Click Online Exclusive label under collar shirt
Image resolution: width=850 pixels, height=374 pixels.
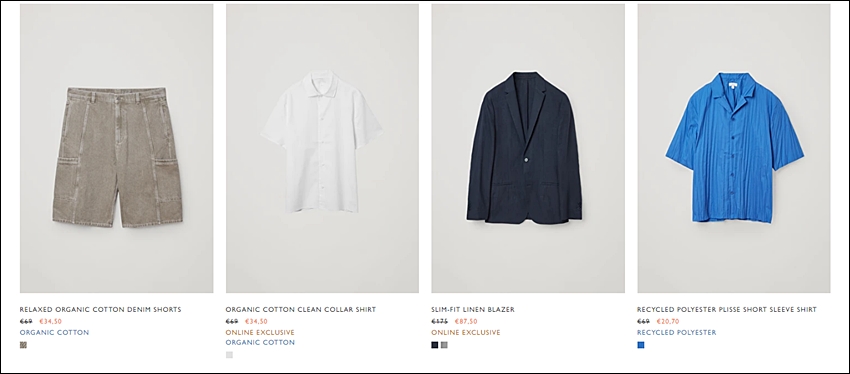click(260, 332)
